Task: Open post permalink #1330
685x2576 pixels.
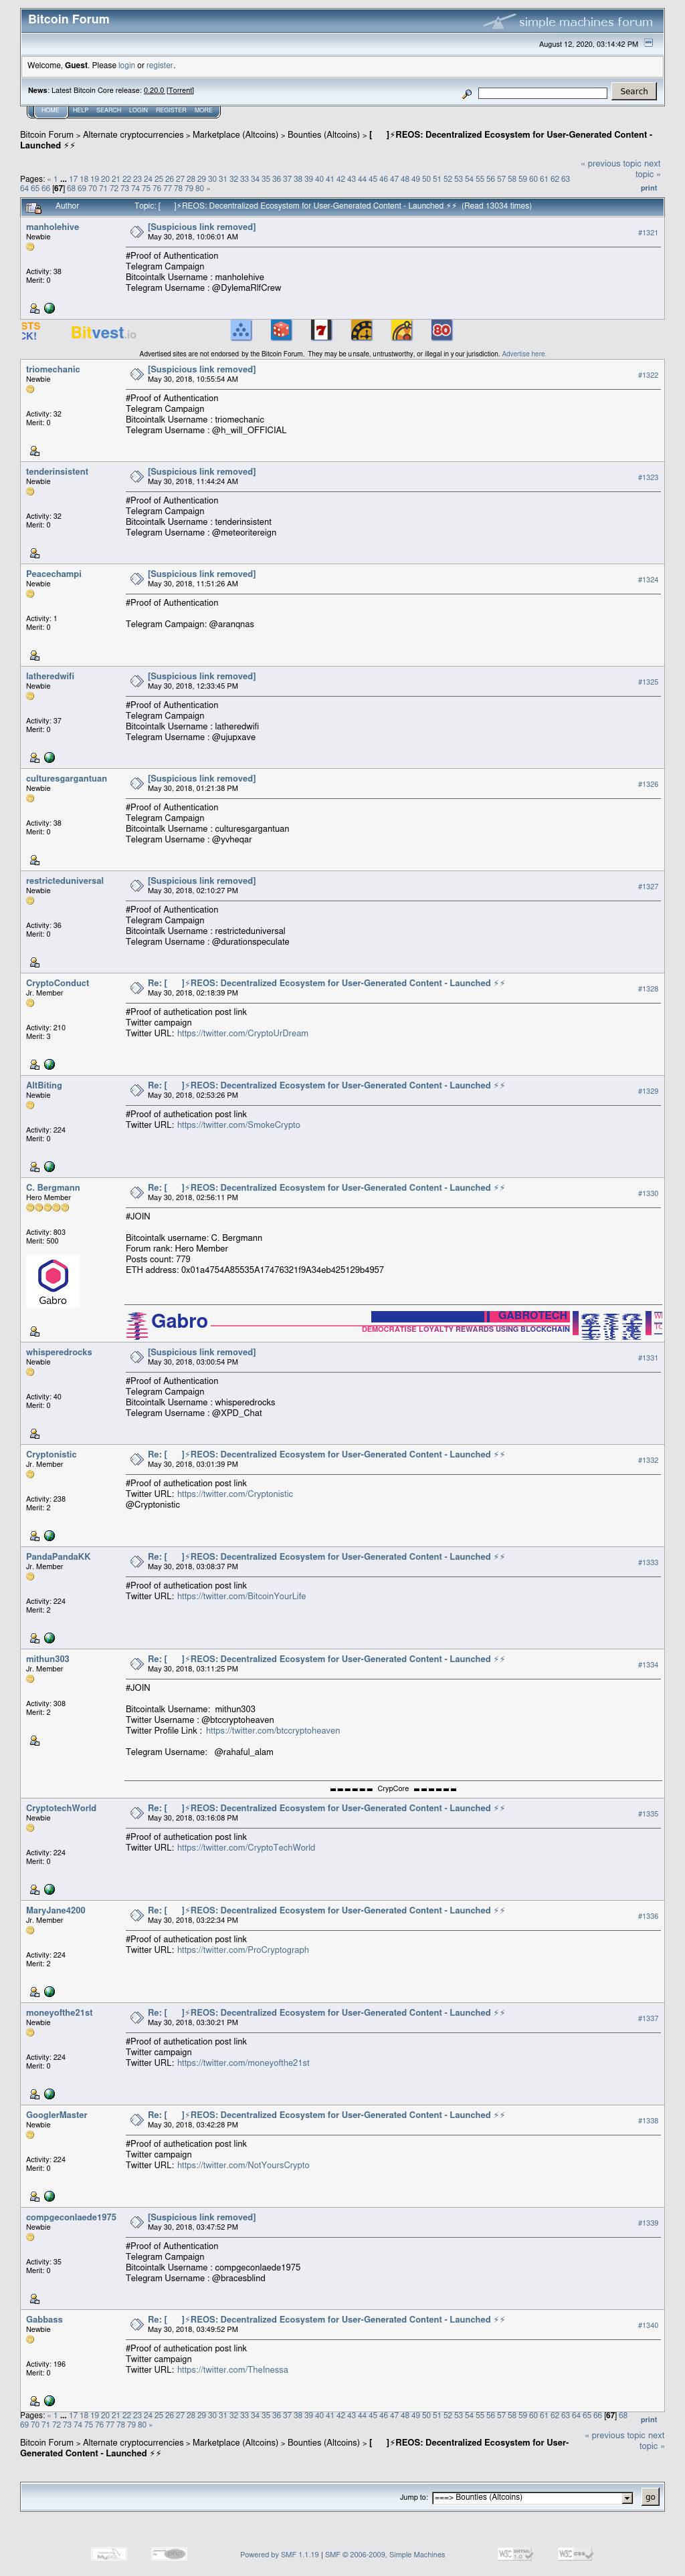Action: tap(648, 1193)
